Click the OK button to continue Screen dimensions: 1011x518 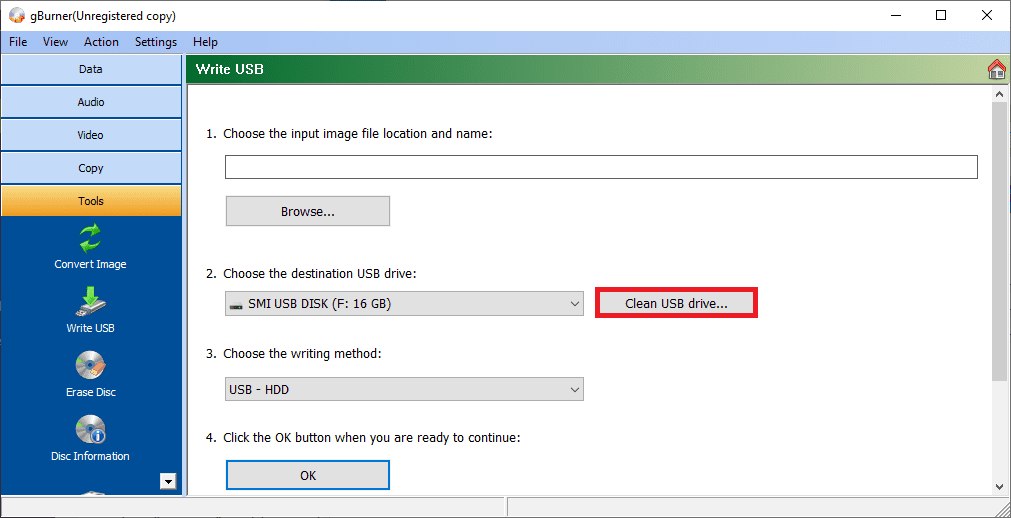[308, 475]
